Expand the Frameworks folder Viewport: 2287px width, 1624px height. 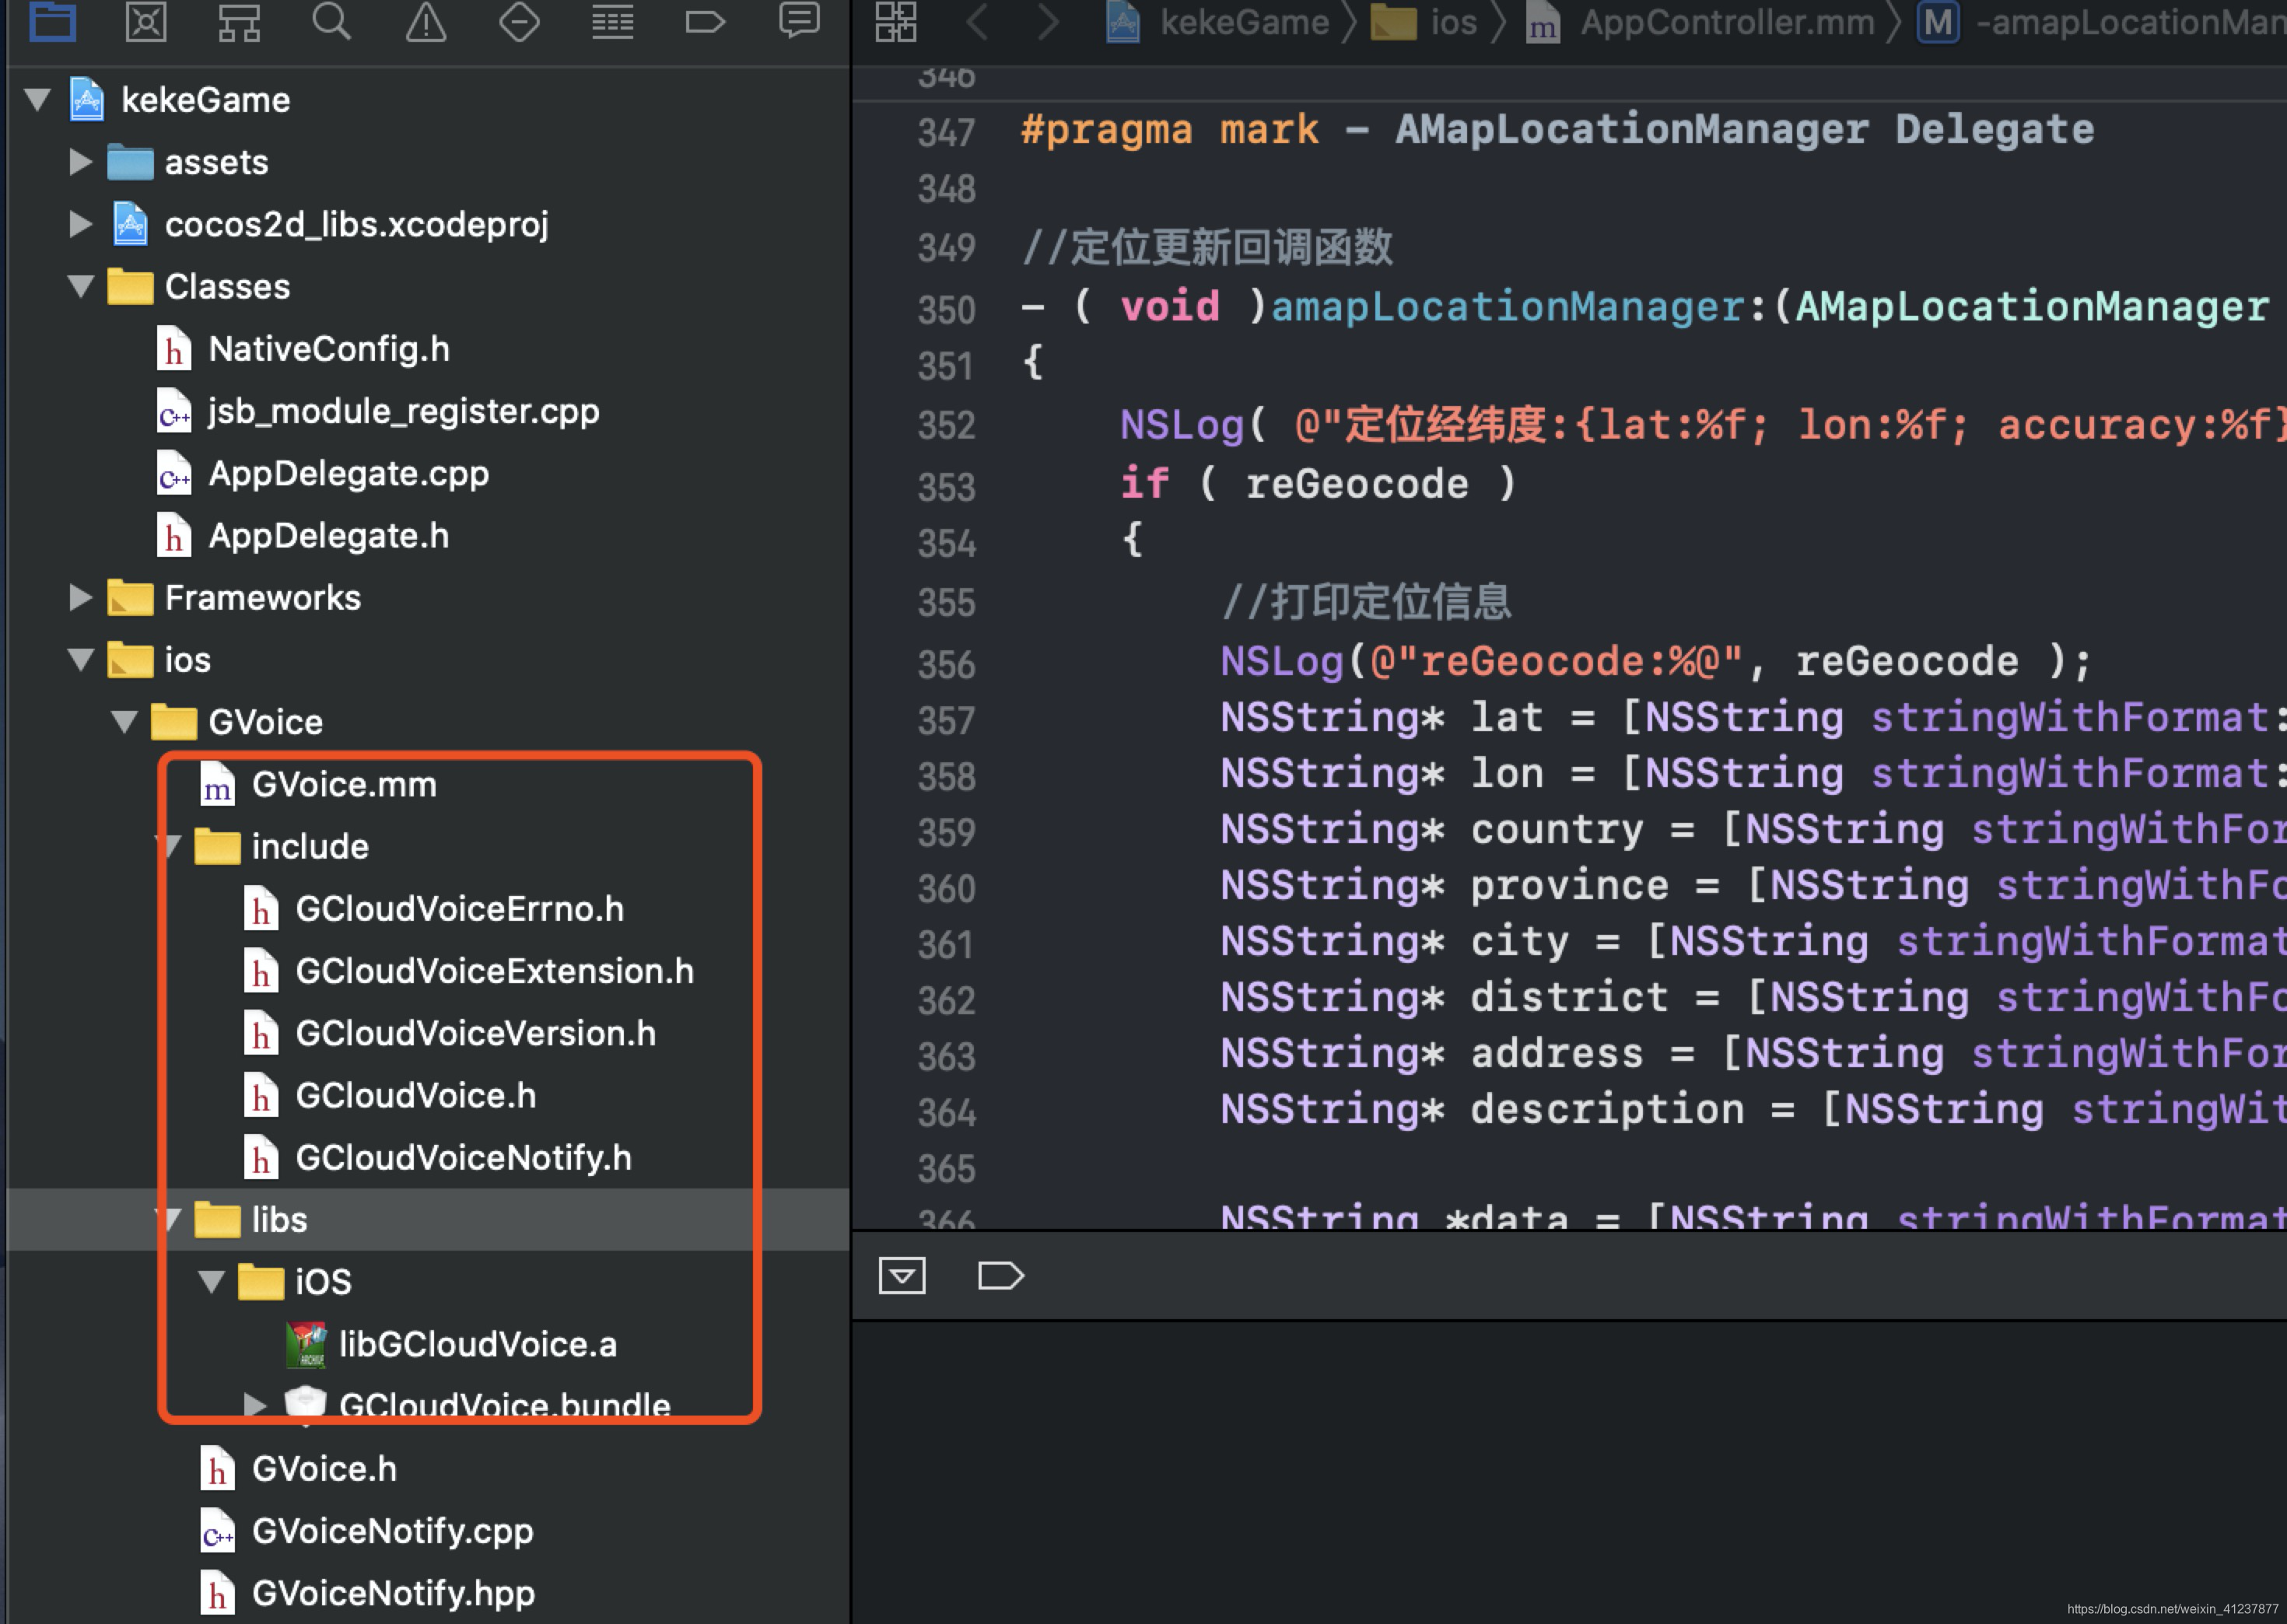tap(81, 597)
